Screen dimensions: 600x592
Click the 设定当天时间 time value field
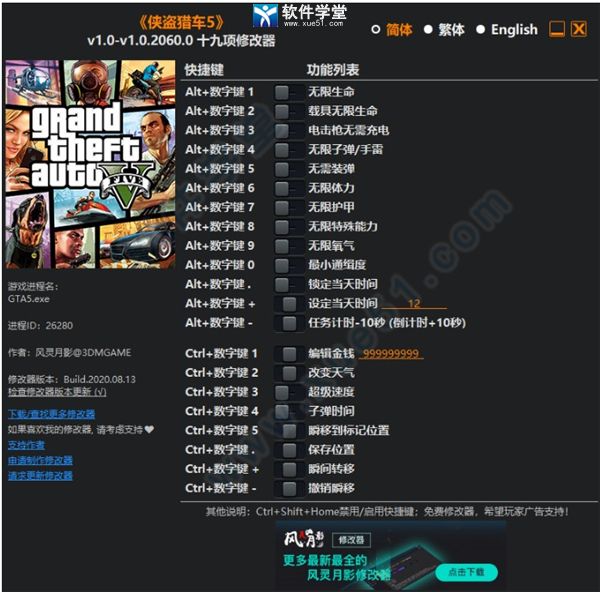412,304
